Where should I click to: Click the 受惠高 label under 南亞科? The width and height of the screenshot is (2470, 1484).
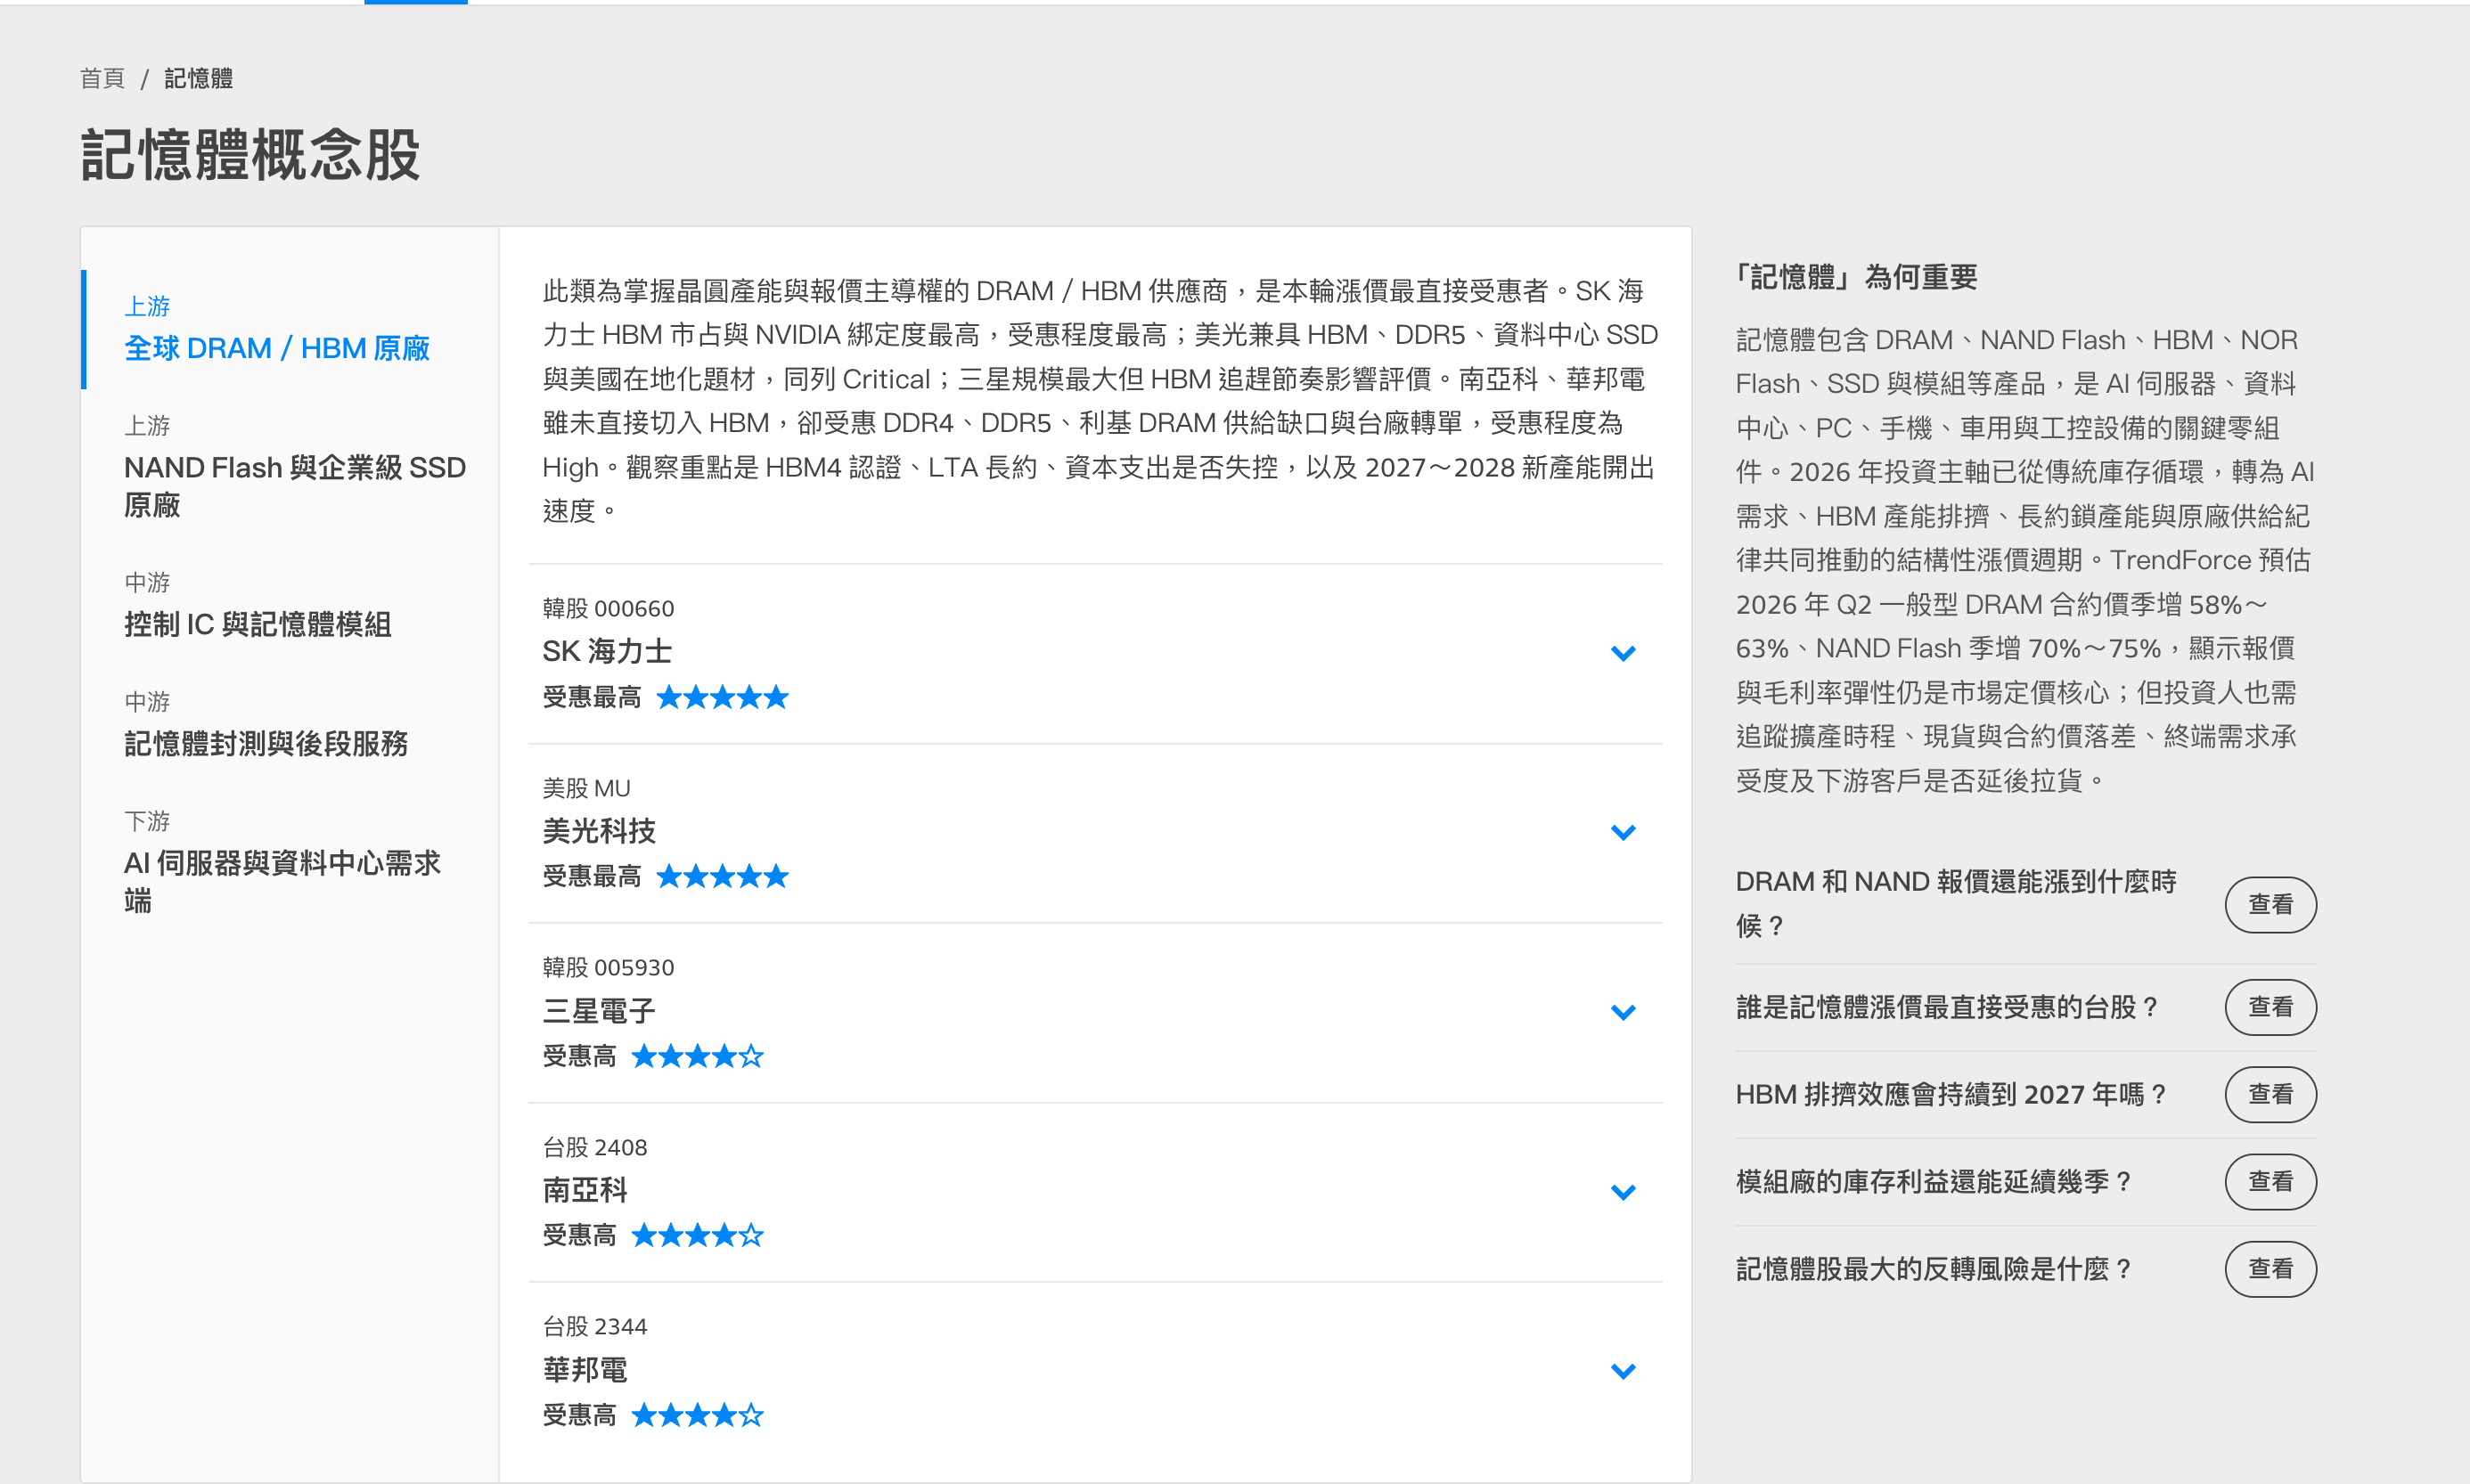(x=580, y=1236)
